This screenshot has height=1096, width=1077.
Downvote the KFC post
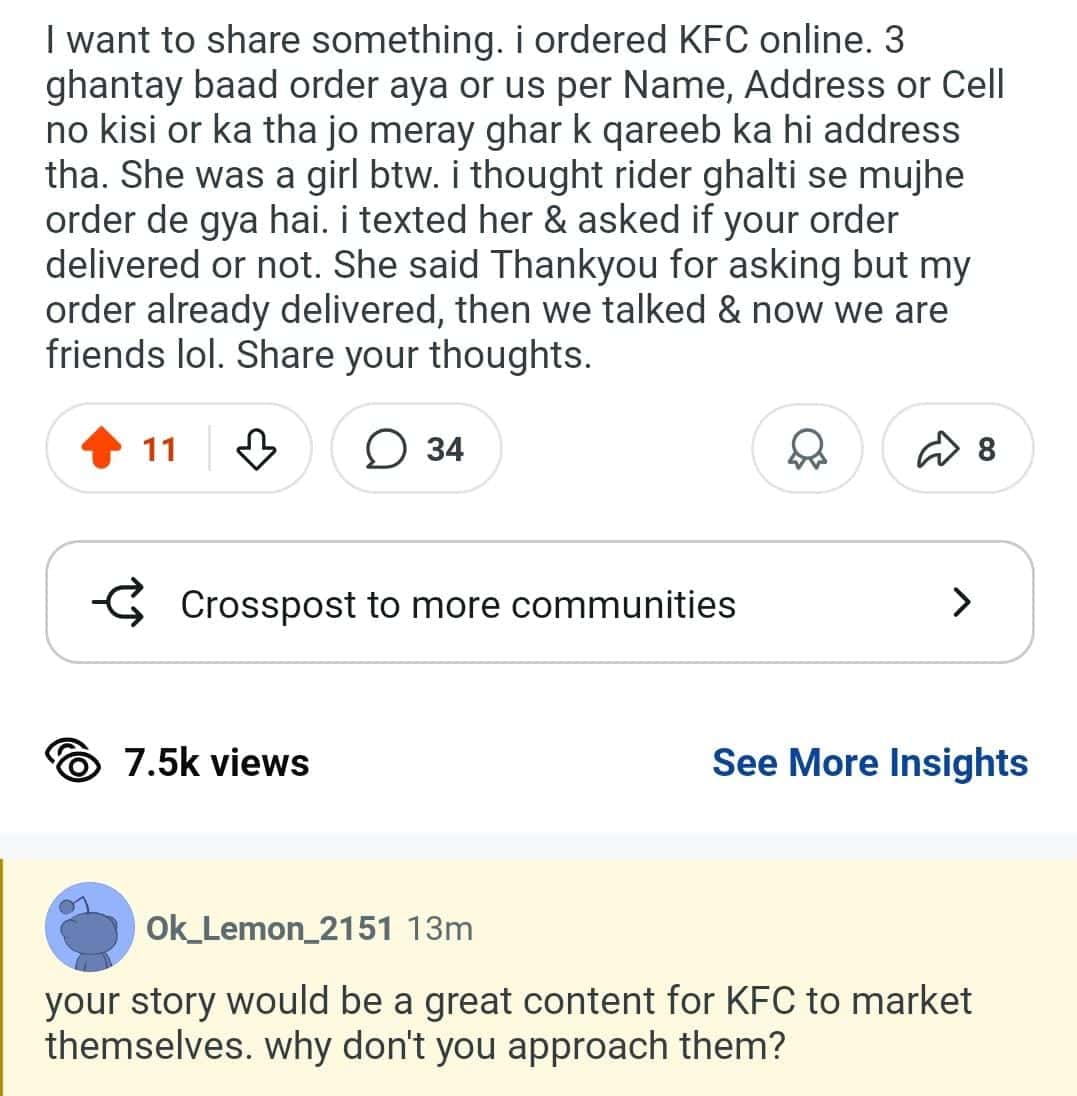(256, 449)
